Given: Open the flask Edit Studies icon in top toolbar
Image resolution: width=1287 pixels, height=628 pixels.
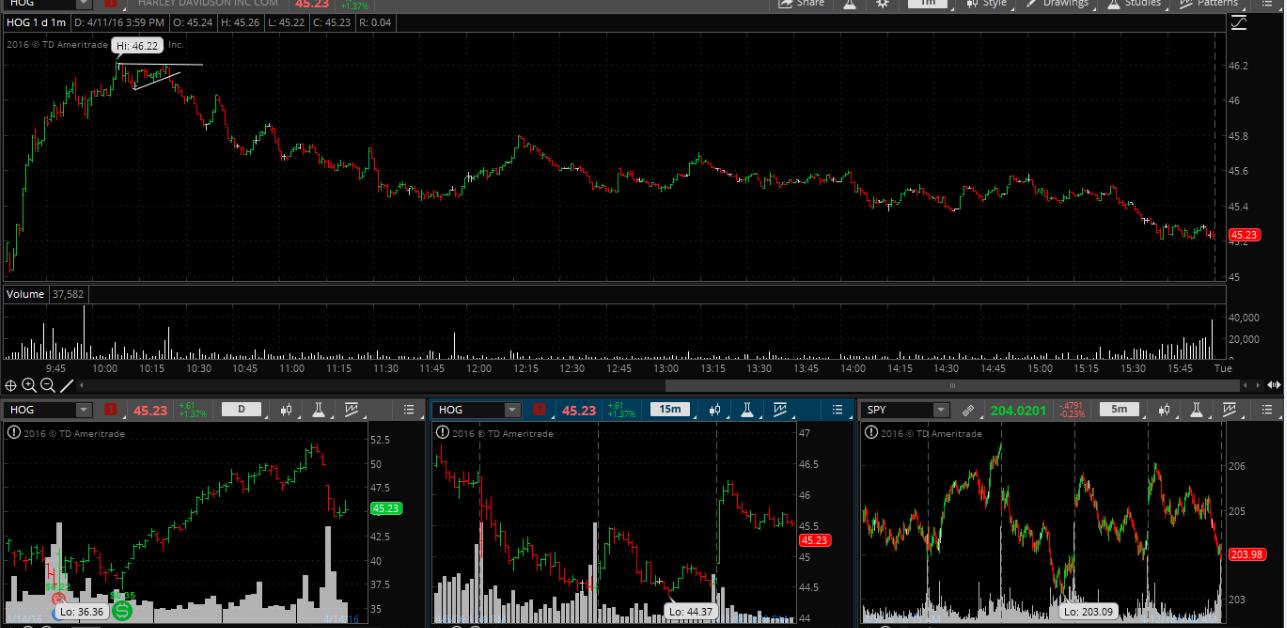Looking at the screenshot, I should point(849,3).
